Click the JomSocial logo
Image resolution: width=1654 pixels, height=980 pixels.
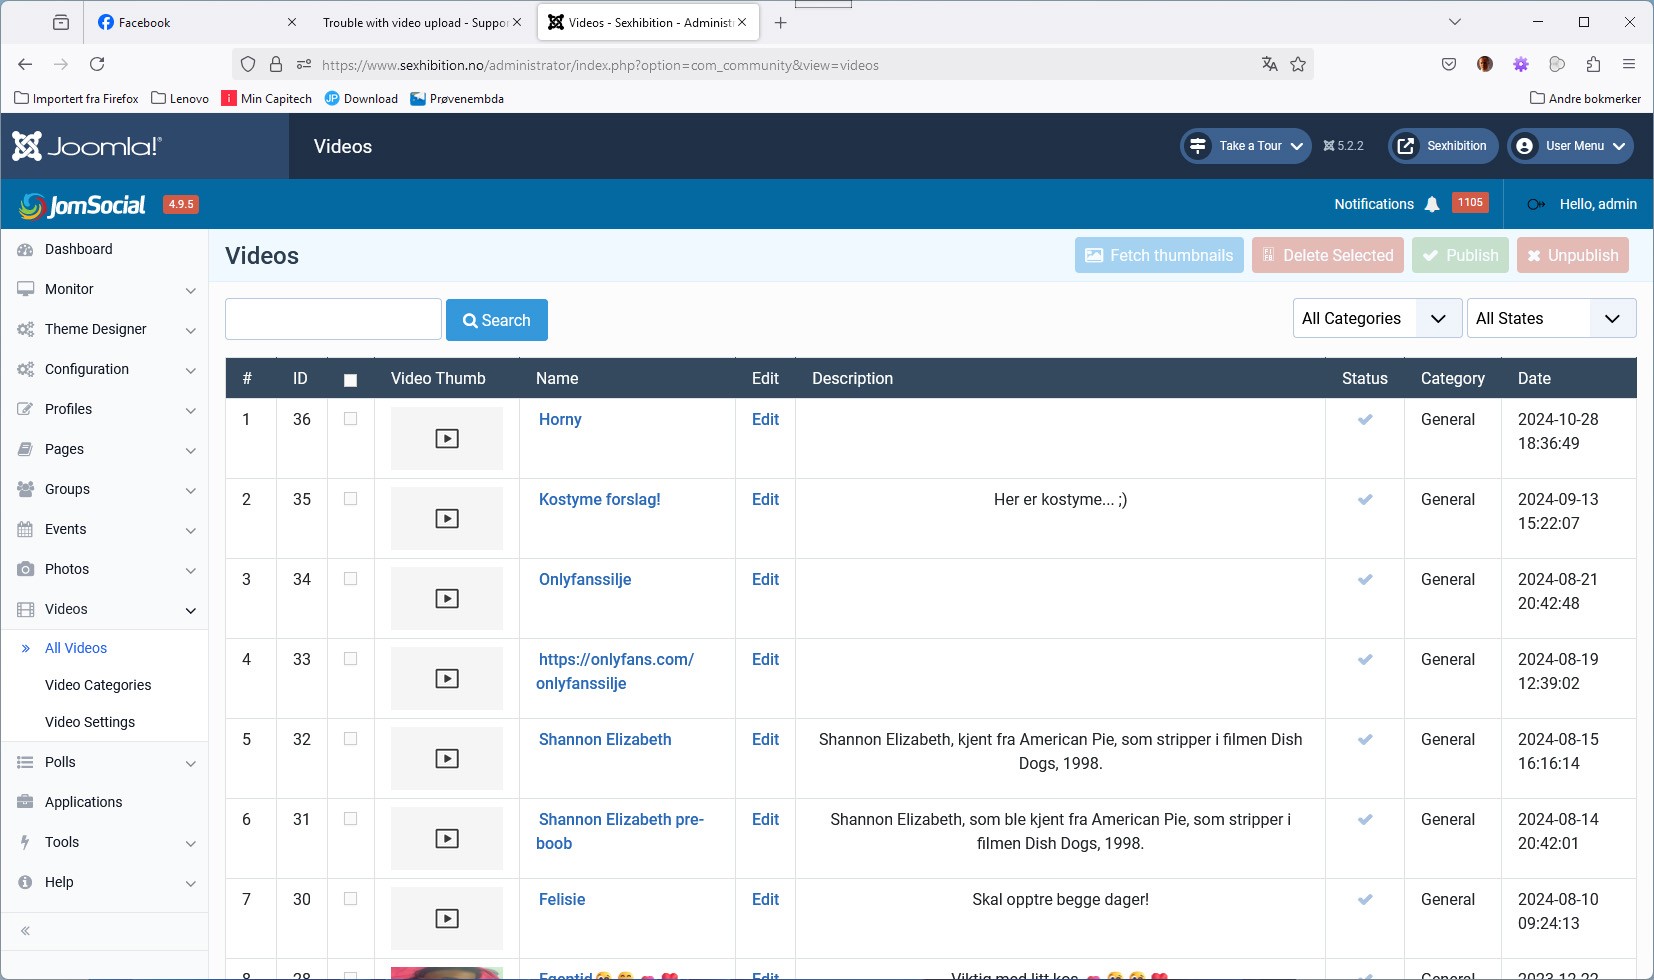pyautogui.click(x=83, y=205)
